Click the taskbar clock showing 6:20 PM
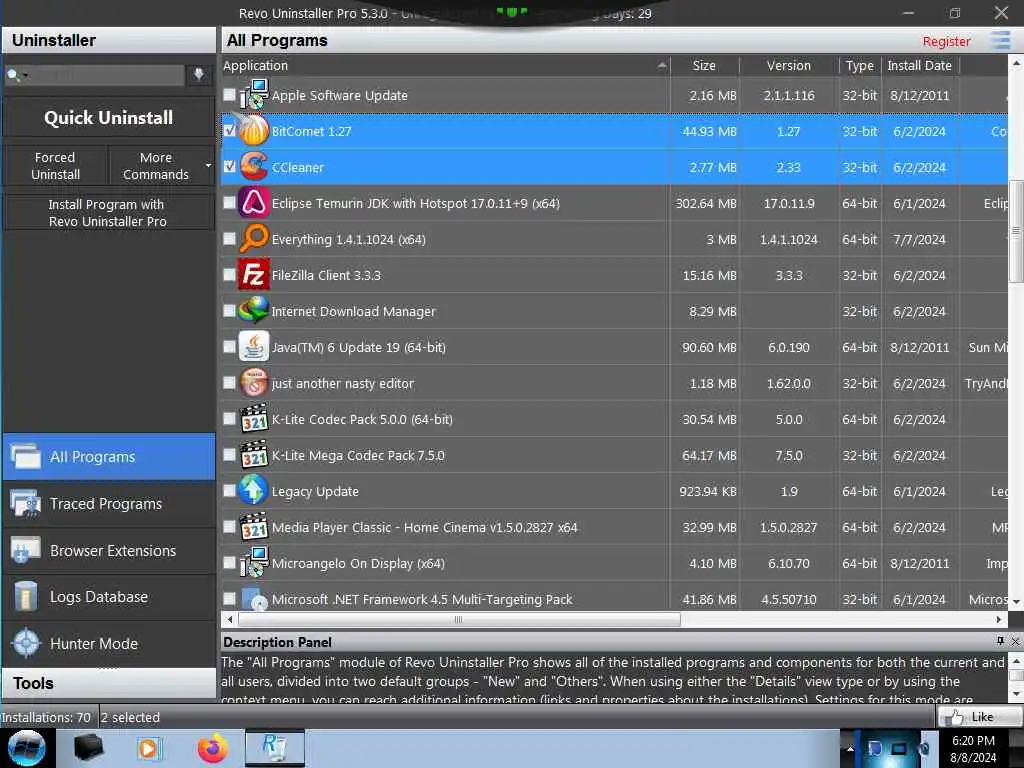The image size is (1024, 768). 972,748
